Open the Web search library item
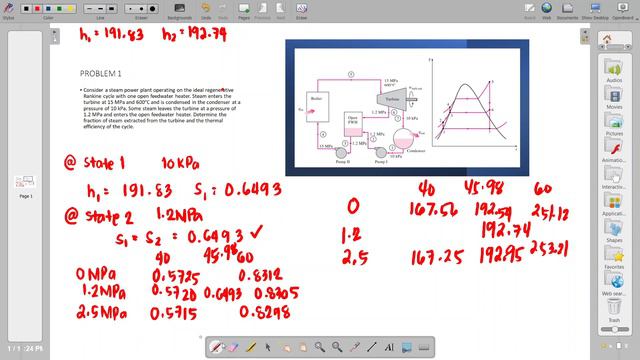Viewport: 640px width, 360px height. click(614, 284)
